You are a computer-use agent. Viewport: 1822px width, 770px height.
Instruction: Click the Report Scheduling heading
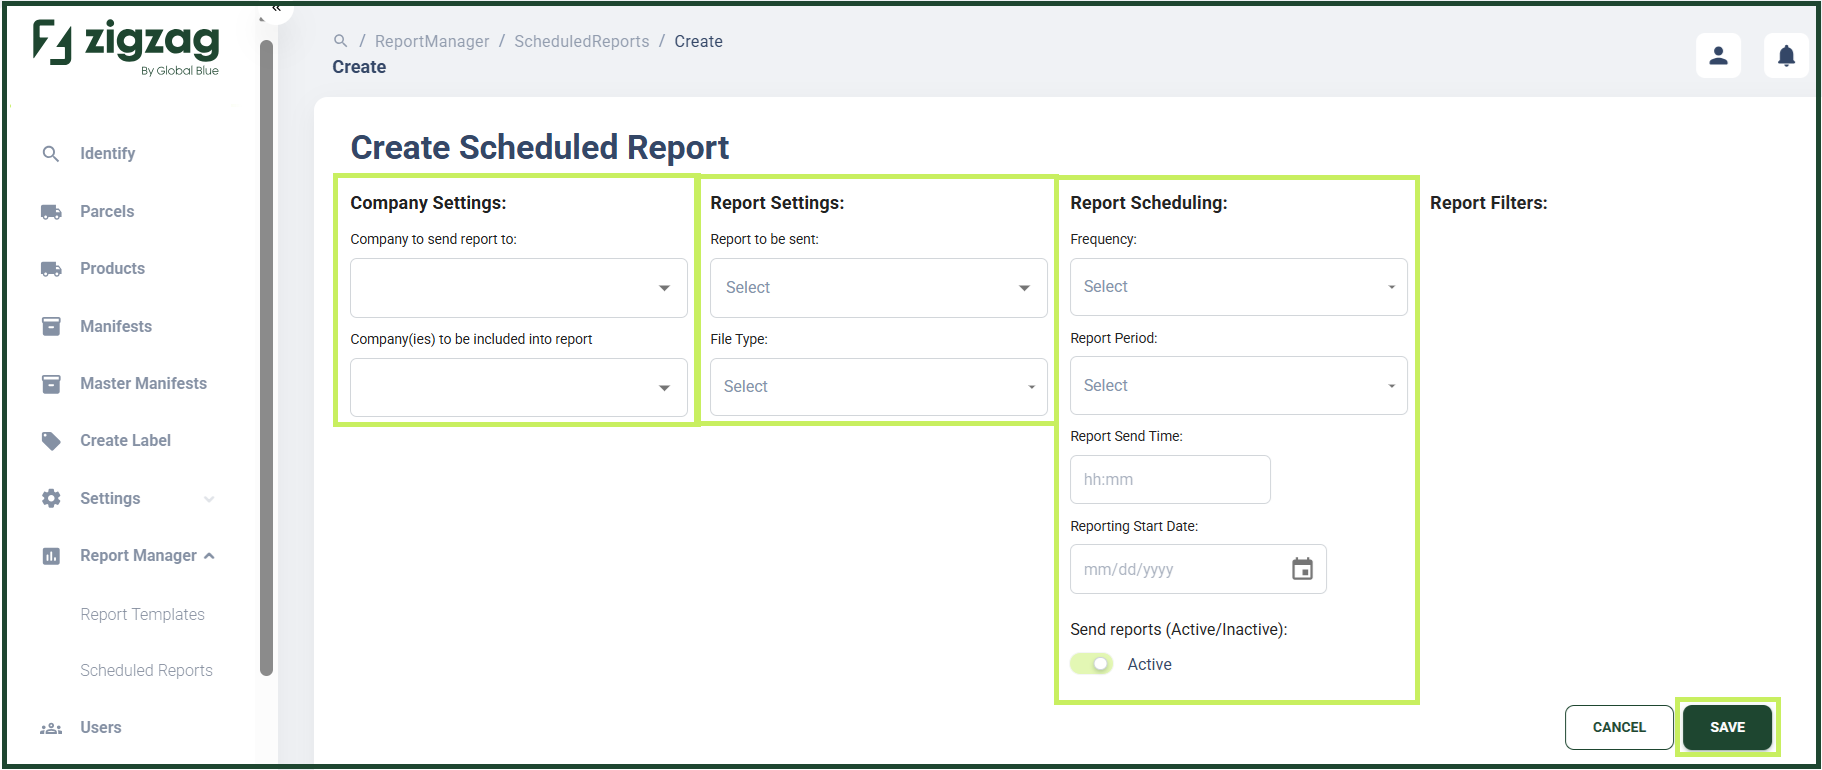click(1148, 203)
